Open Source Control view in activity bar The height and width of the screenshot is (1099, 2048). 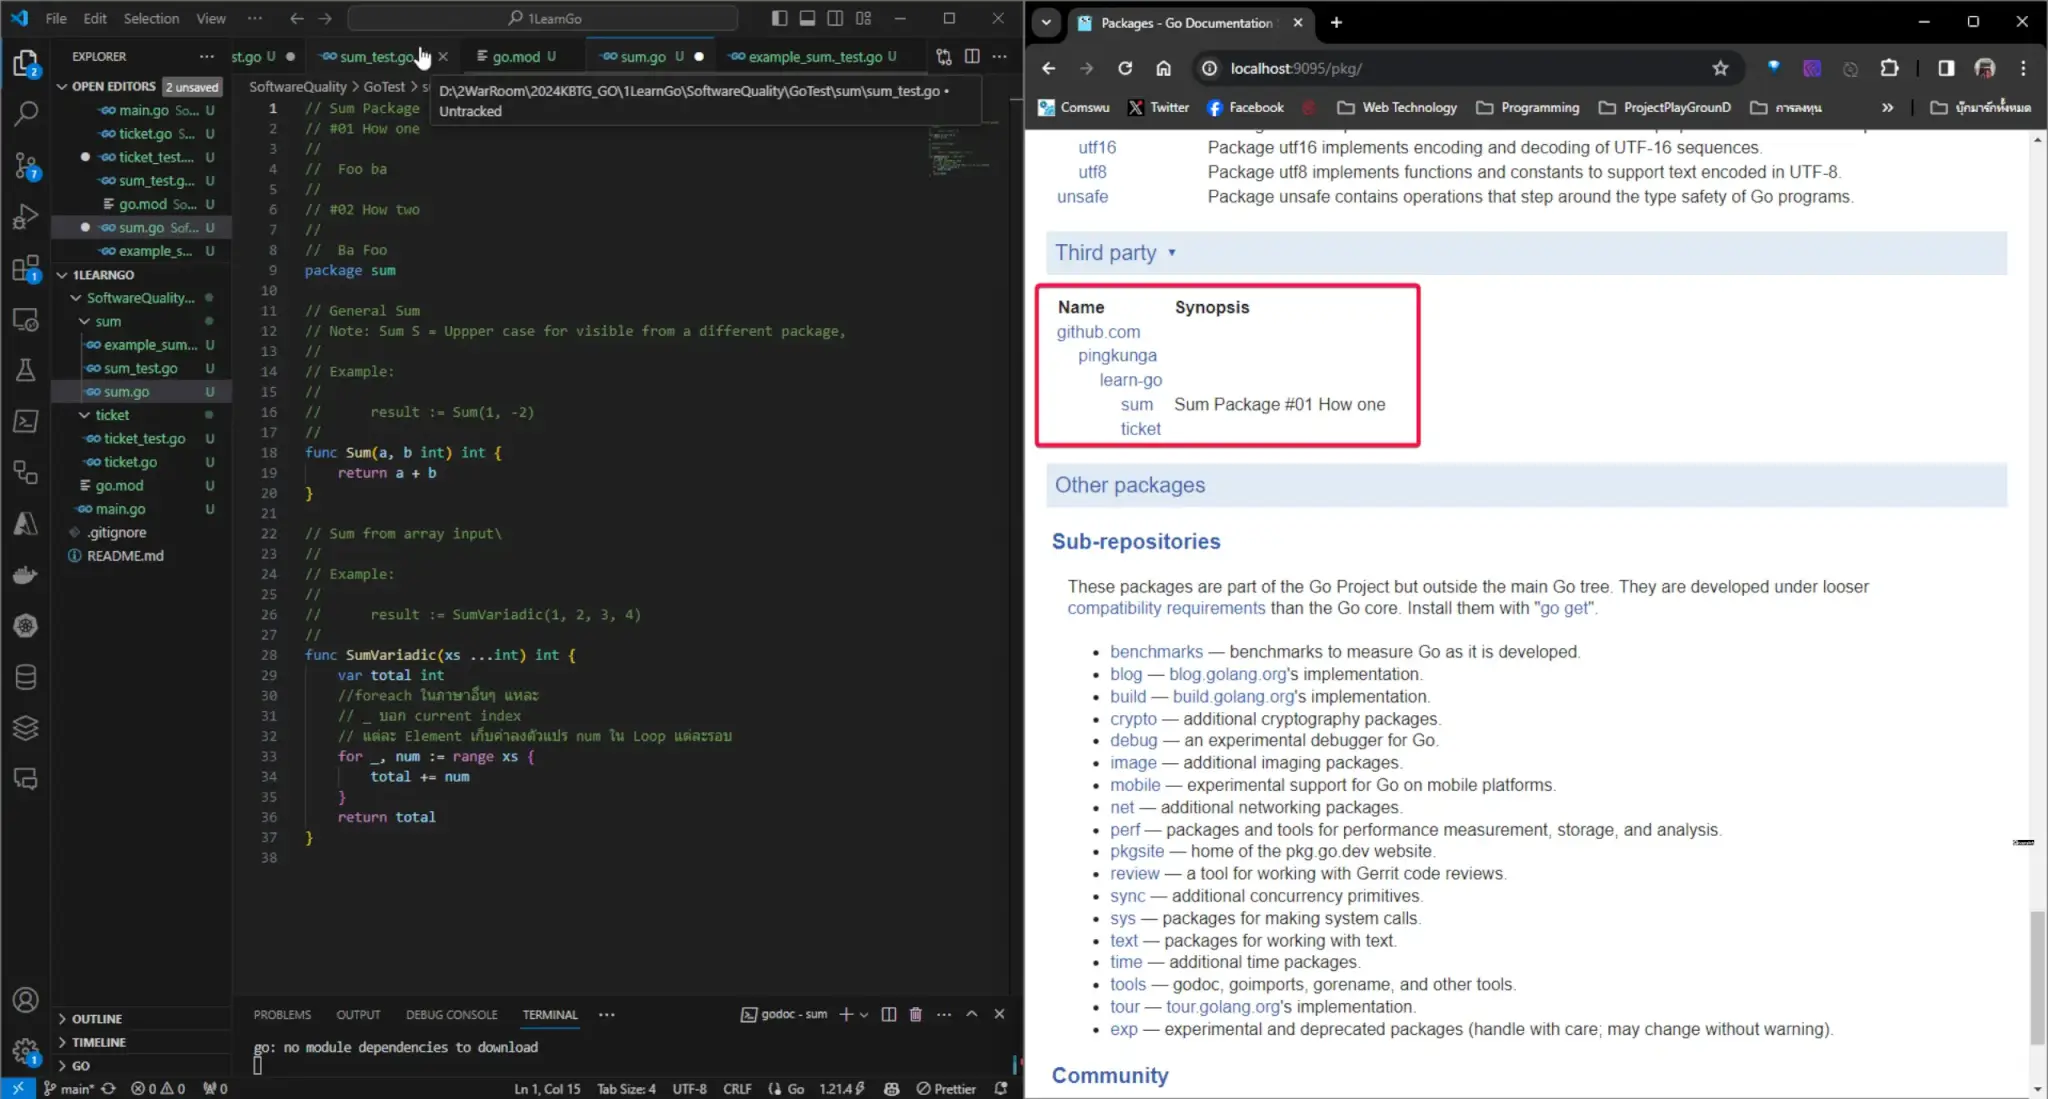point(26,165)
